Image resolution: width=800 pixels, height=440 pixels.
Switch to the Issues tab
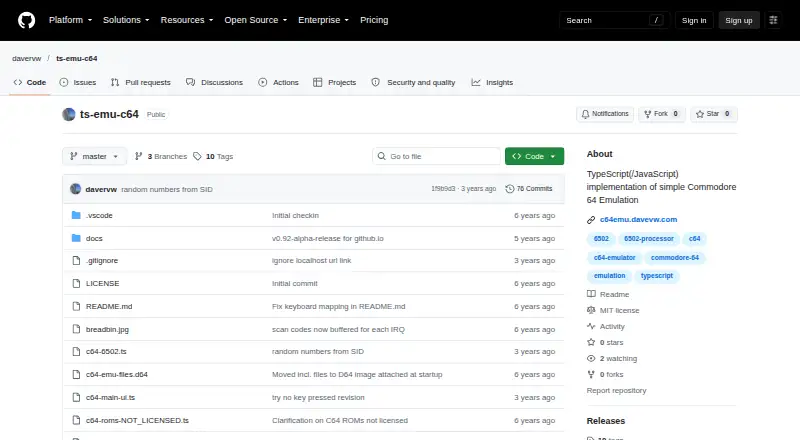pos(78,82)
